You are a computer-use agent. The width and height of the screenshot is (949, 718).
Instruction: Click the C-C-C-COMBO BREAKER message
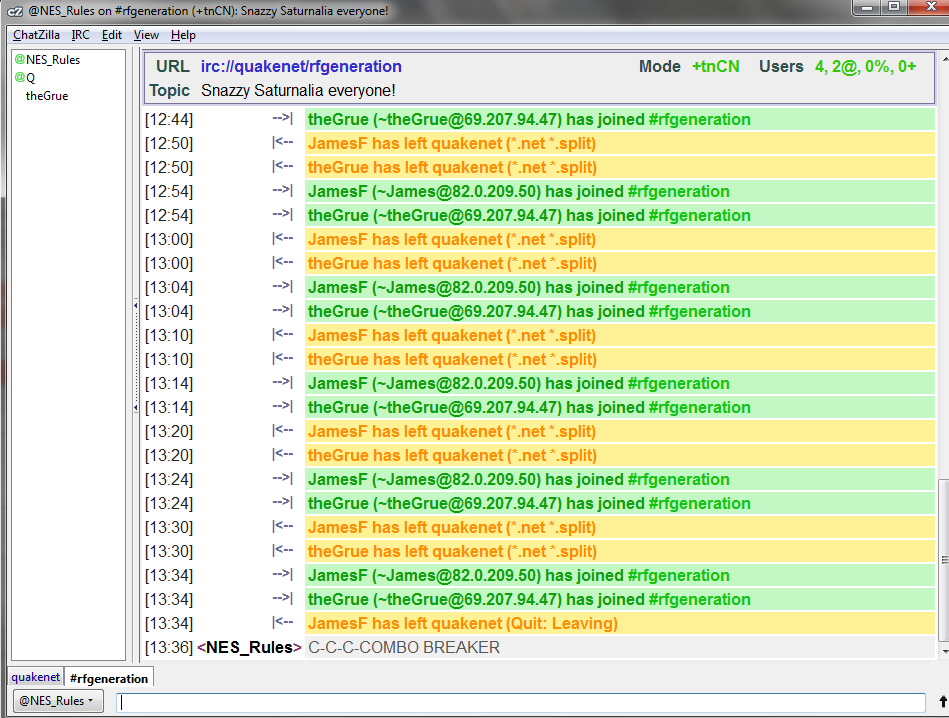(x=404, y=647)
